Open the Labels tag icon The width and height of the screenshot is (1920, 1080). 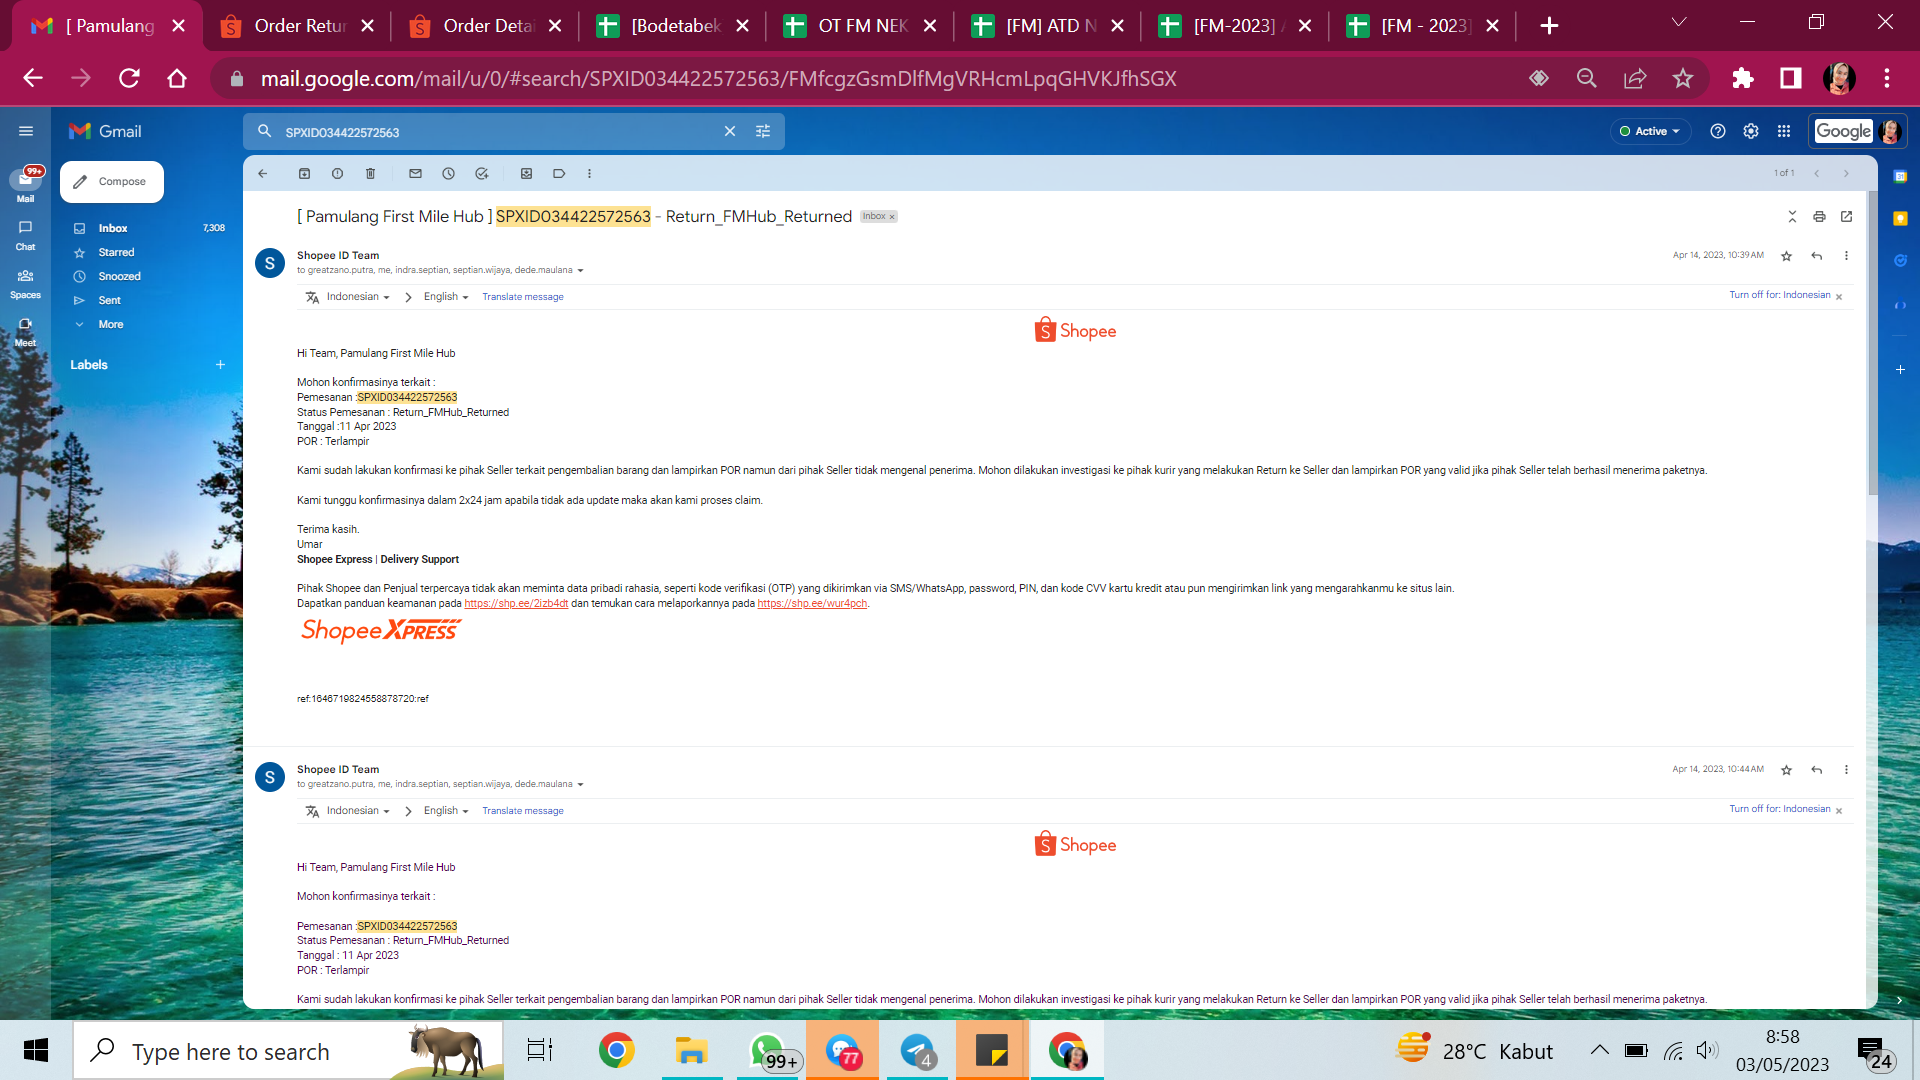[x=559, y=174]
